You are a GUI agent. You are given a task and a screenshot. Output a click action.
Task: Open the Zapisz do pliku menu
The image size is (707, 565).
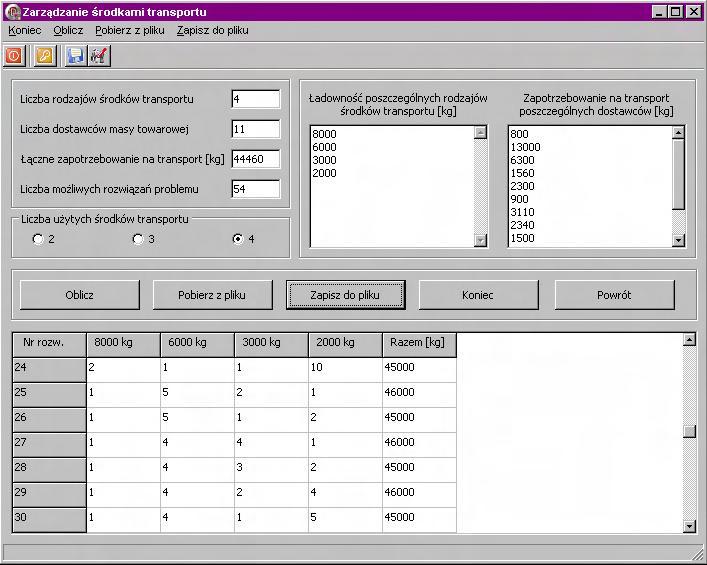212,30
